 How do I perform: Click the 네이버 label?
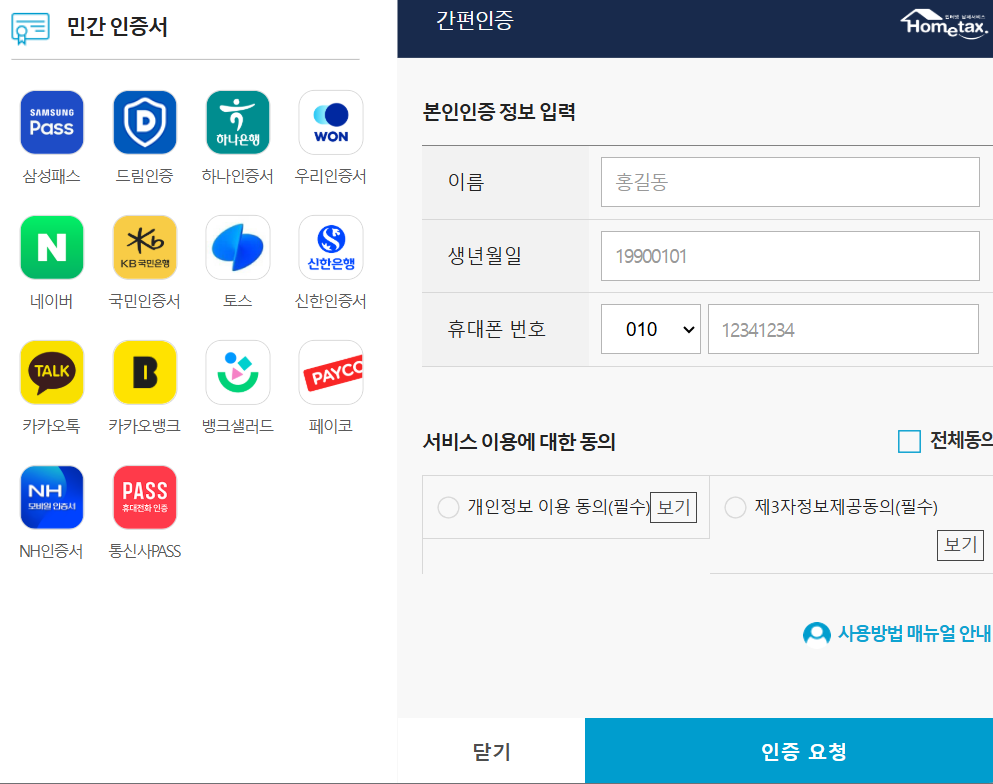[51, 301]
